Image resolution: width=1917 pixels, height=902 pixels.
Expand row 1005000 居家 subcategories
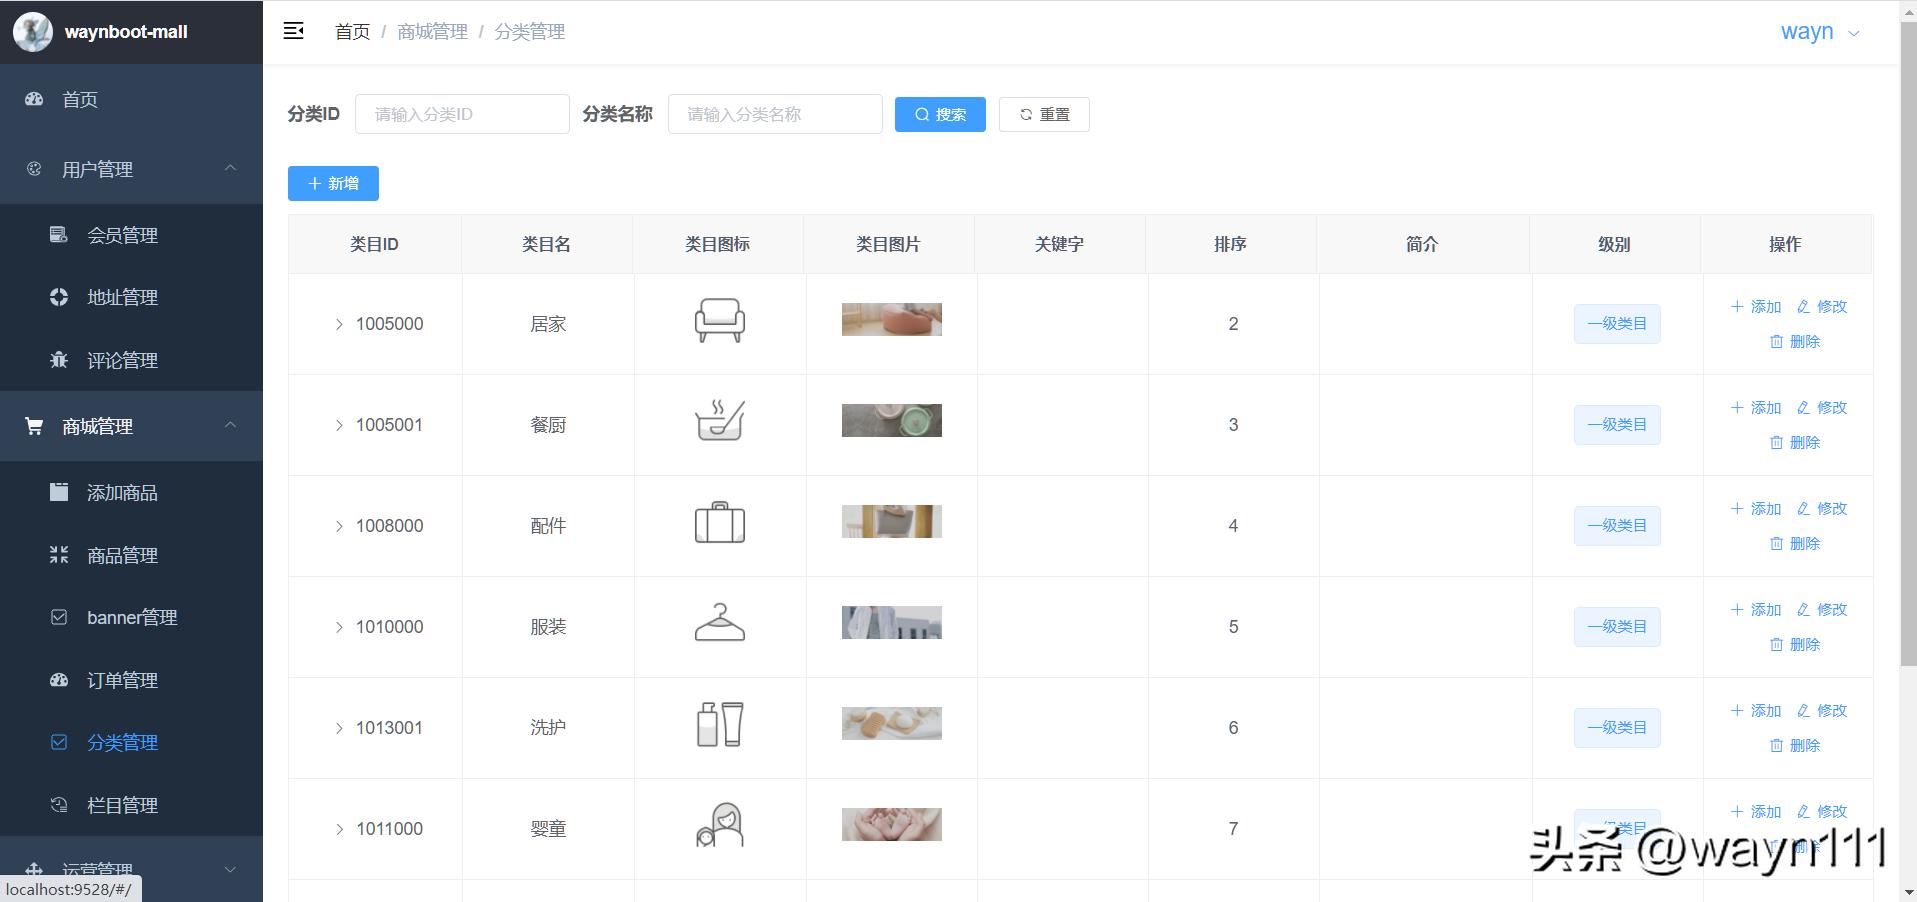pyautogui.click(x=339, y=324)
